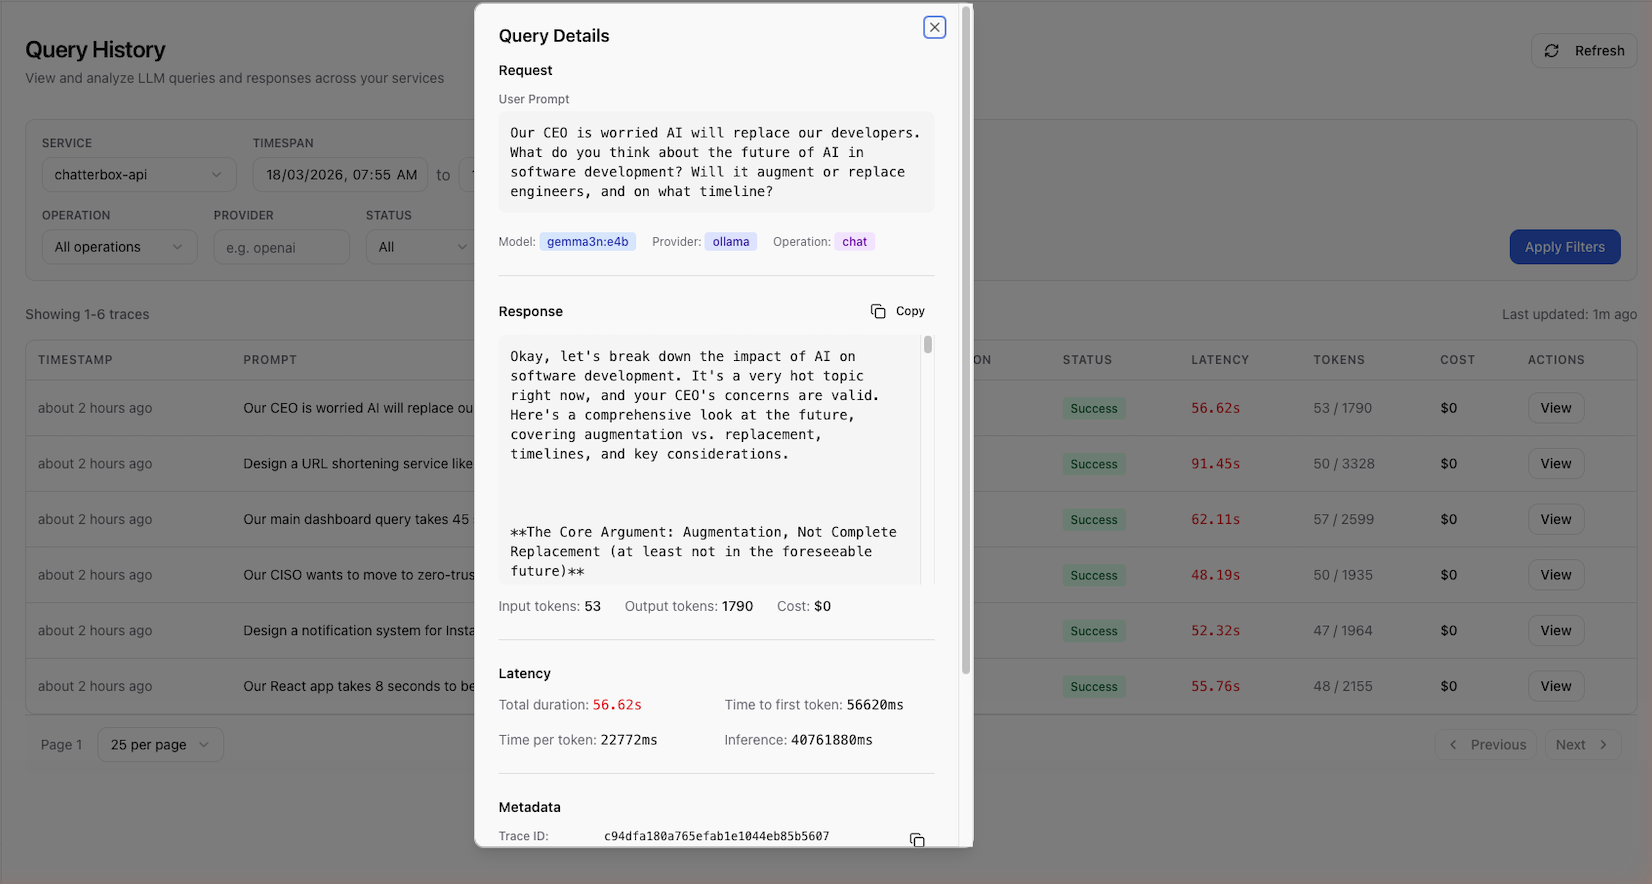Change the 25 per page selector
Screen dimensions: 1652x884
tap(160, 745)
